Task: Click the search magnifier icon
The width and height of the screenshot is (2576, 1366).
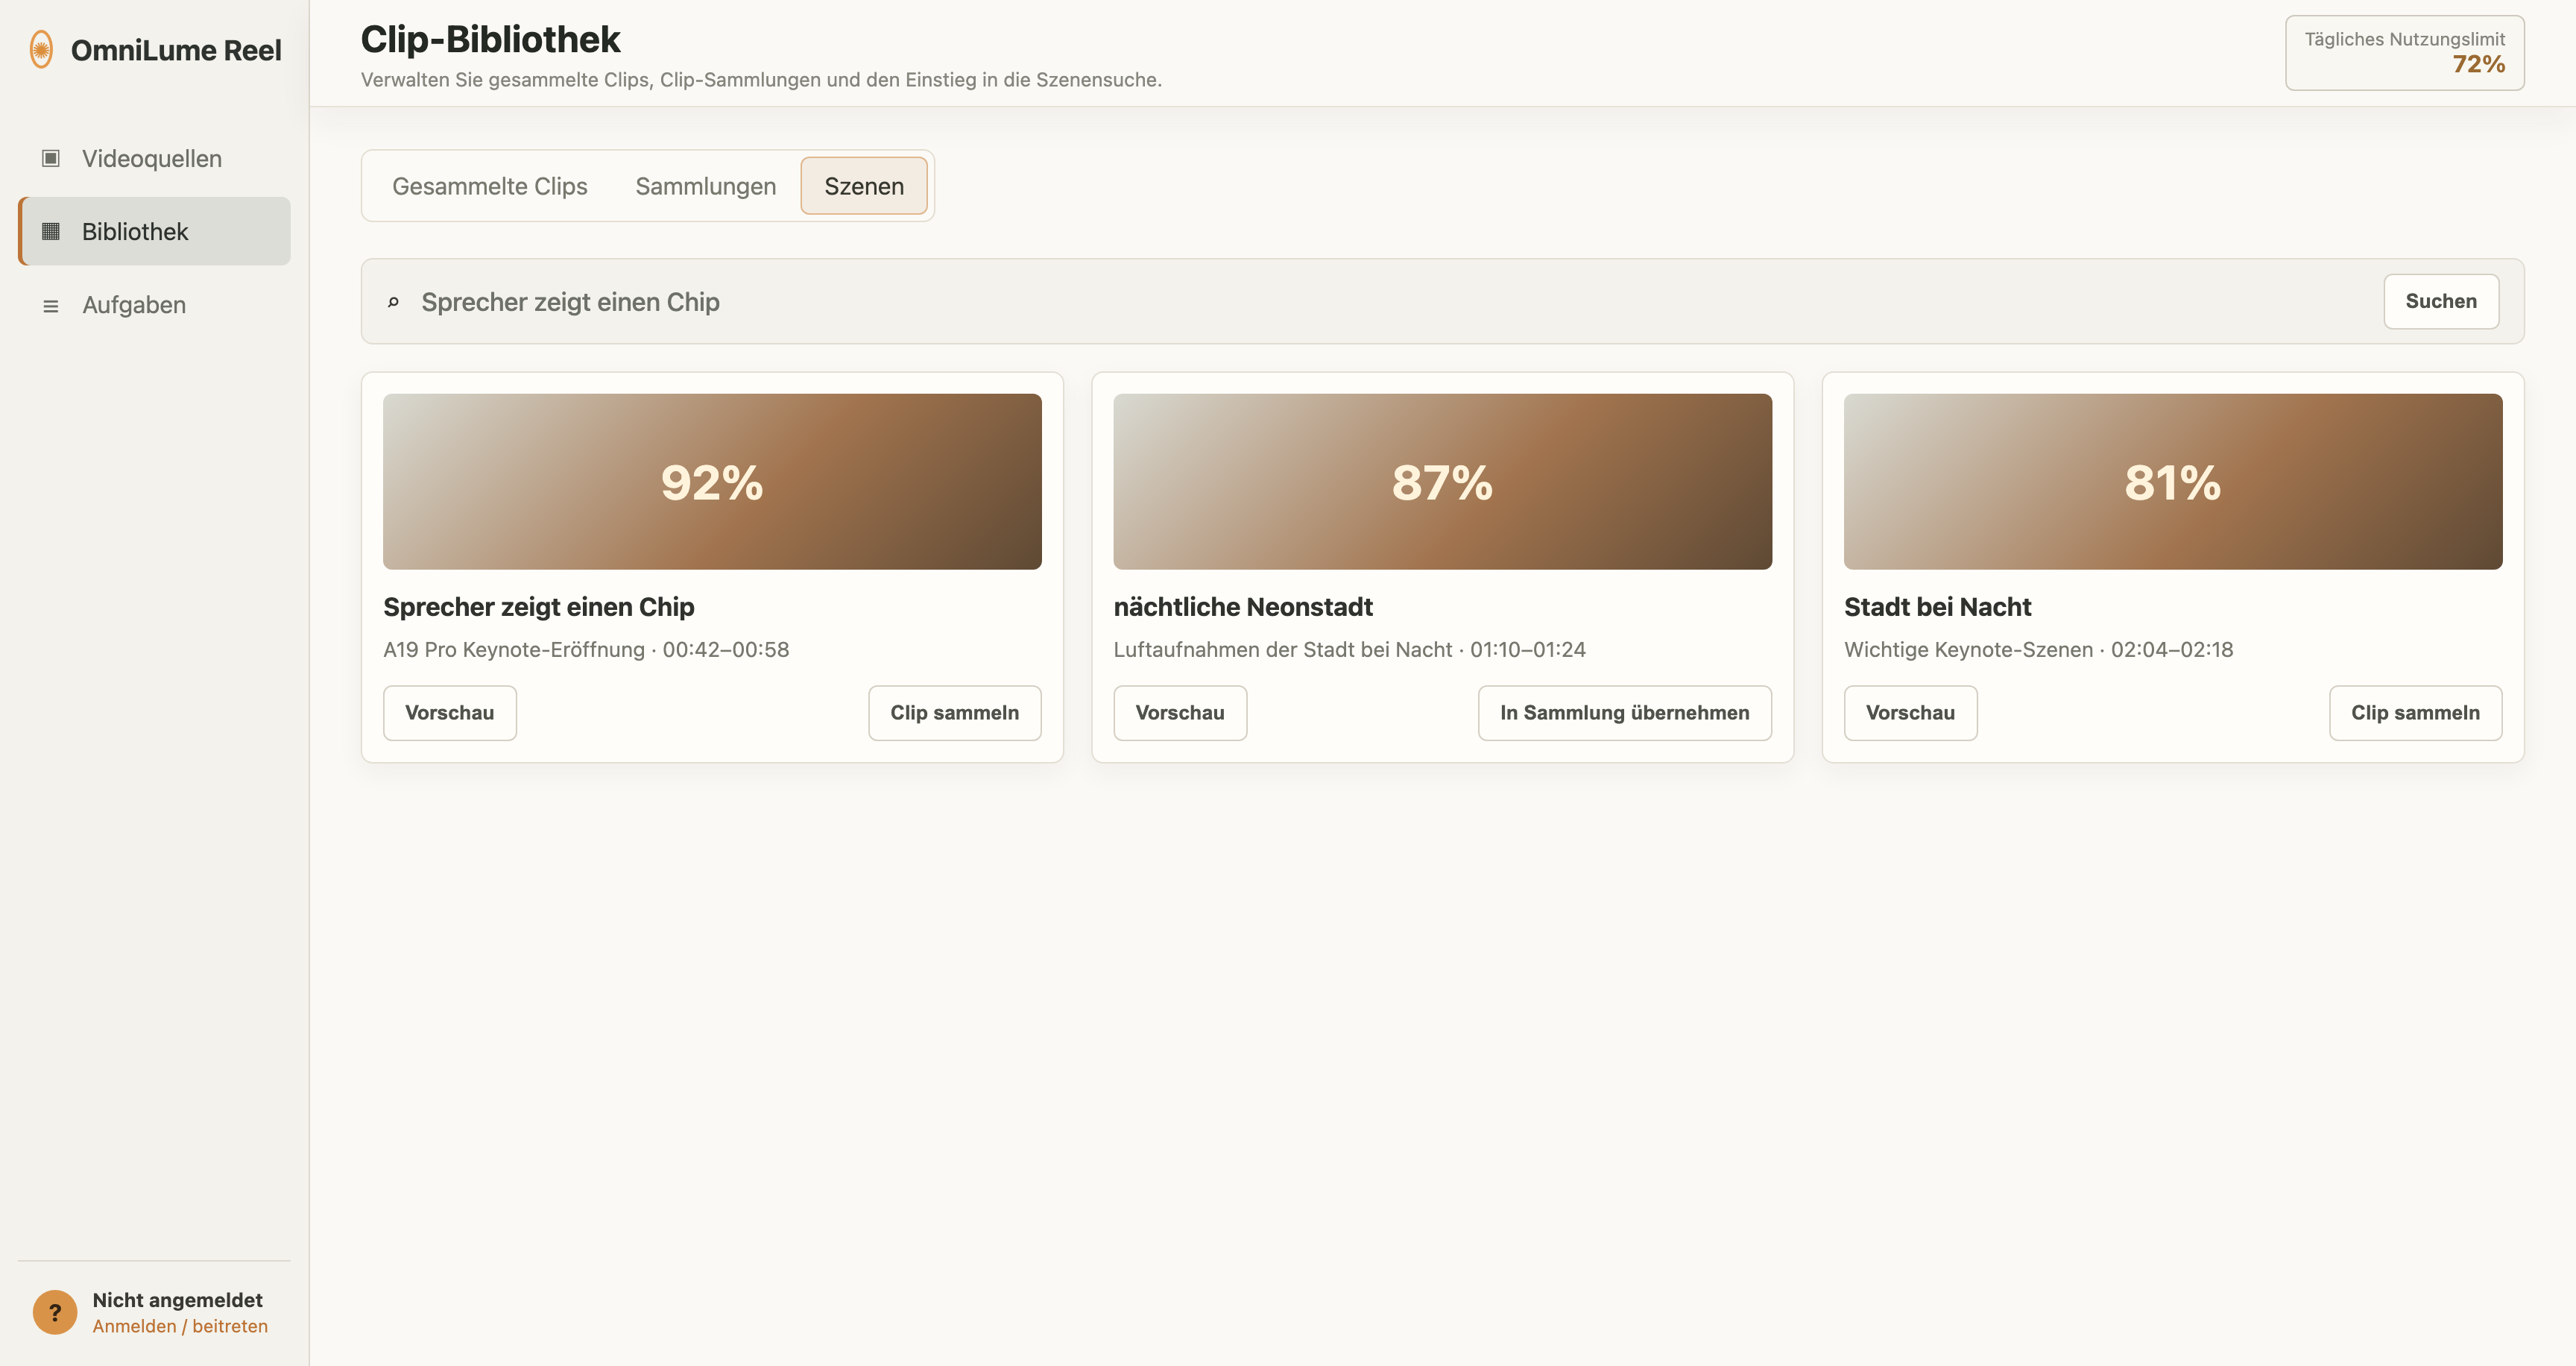Action: click(x=393, y=302)
